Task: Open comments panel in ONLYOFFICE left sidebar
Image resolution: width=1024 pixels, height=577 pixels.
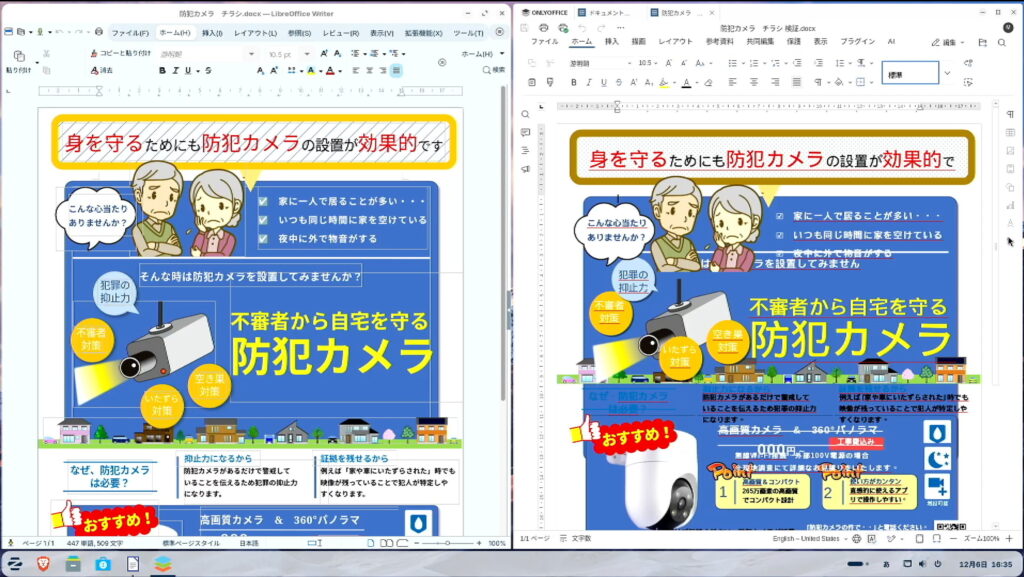Action: pyautogui.click(x=525, y=132)
